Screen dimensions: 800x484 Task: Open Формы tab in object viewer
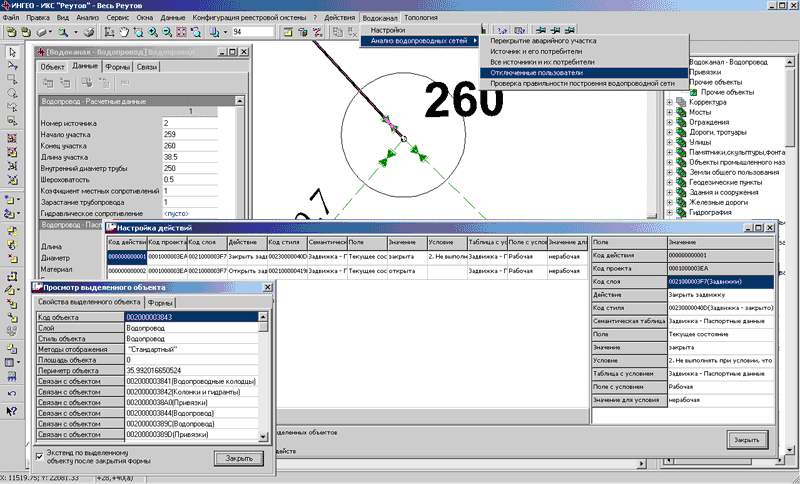pyautogui.click(x=160, y=302)
